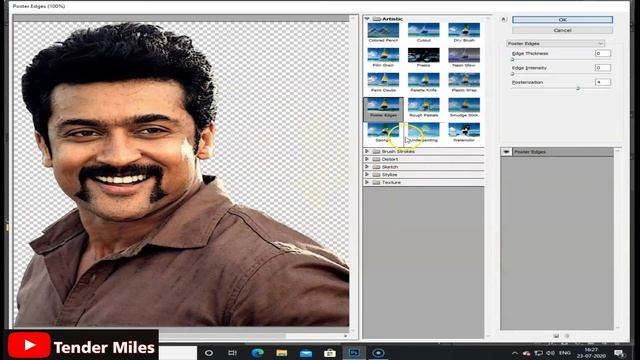
Task: Collapse the filter thumbnails panel with double-arrow button
Action: pos(504,19)
